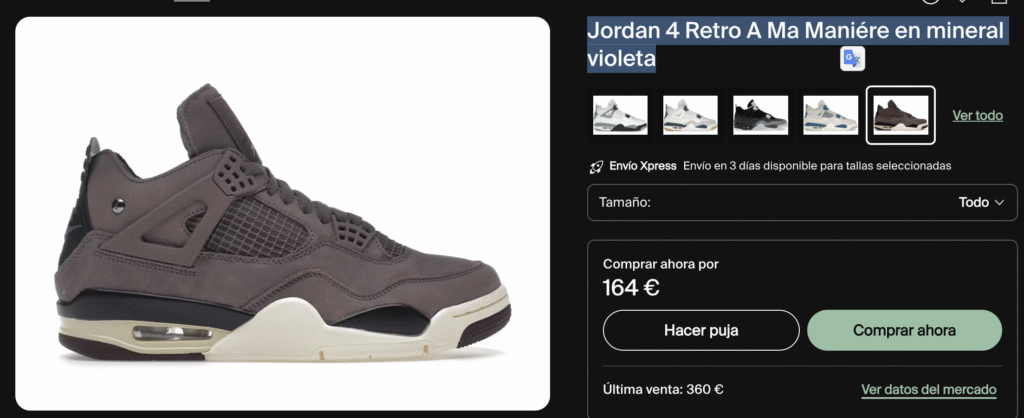Click the highlighted Jordan 4 Retro title
Image resolution: width=1024 pixels, height=418 pixels.
point(795,44)
